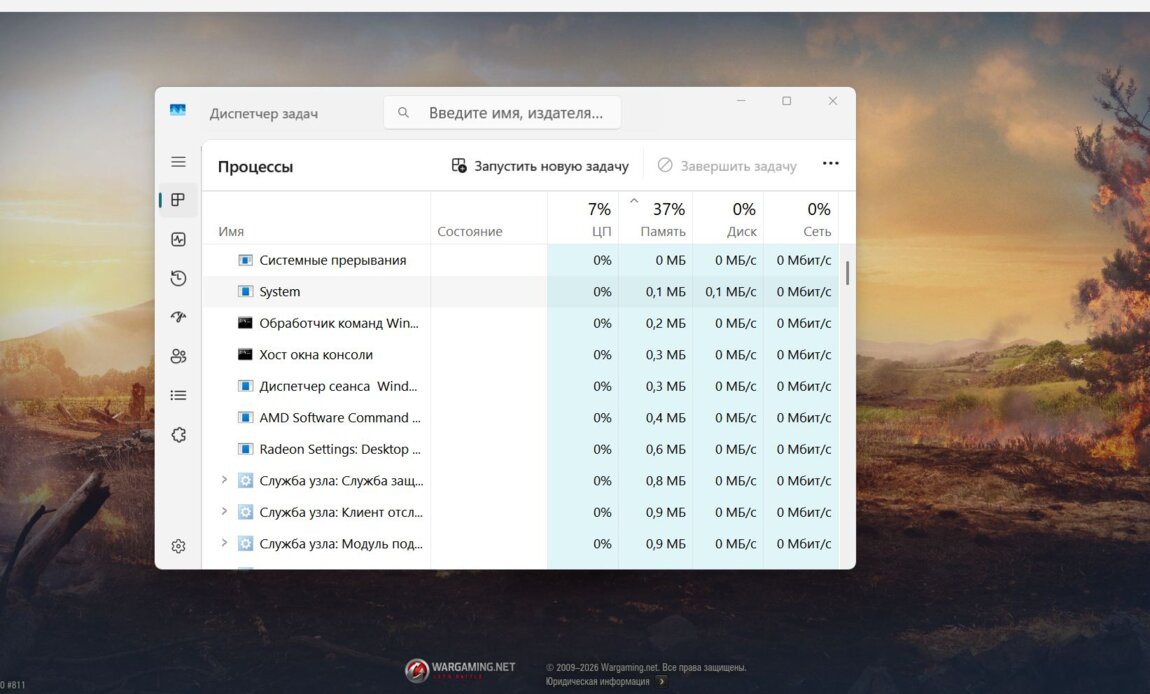This screenshot has height=694, width=1150.
Task: Open the Performance page icon in sidebar
Action: point(178,239)
